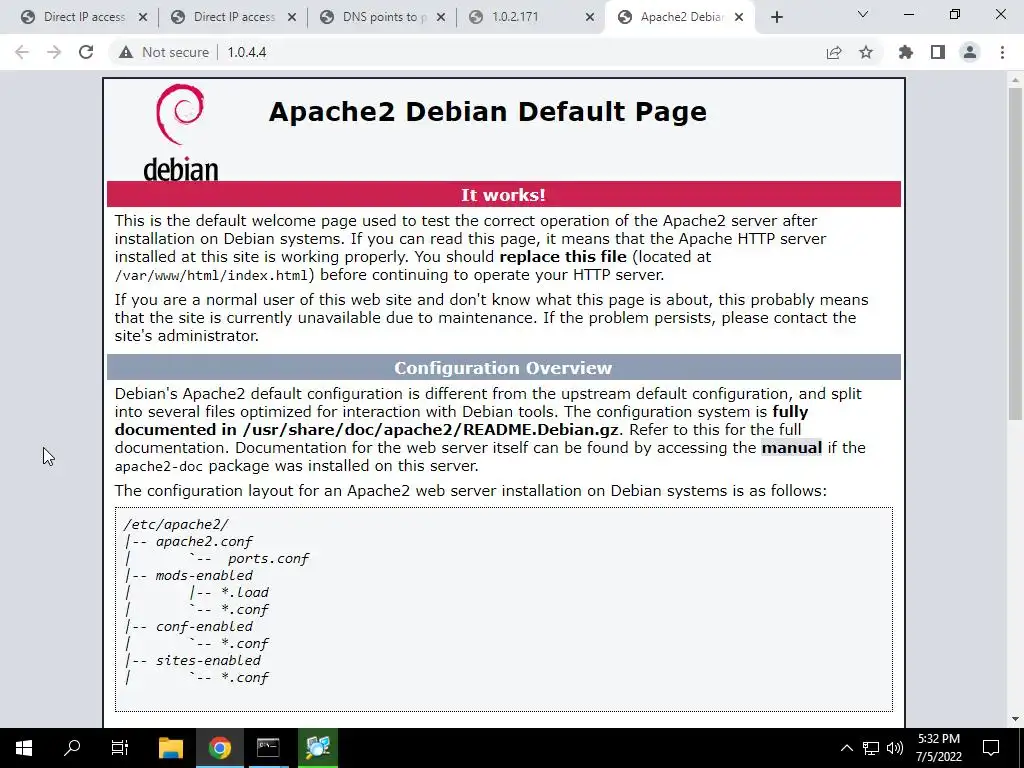The image size is (1024, 768).
Task: Click the sites-enabled entry in the tree
Action: (x=208, y=660)
